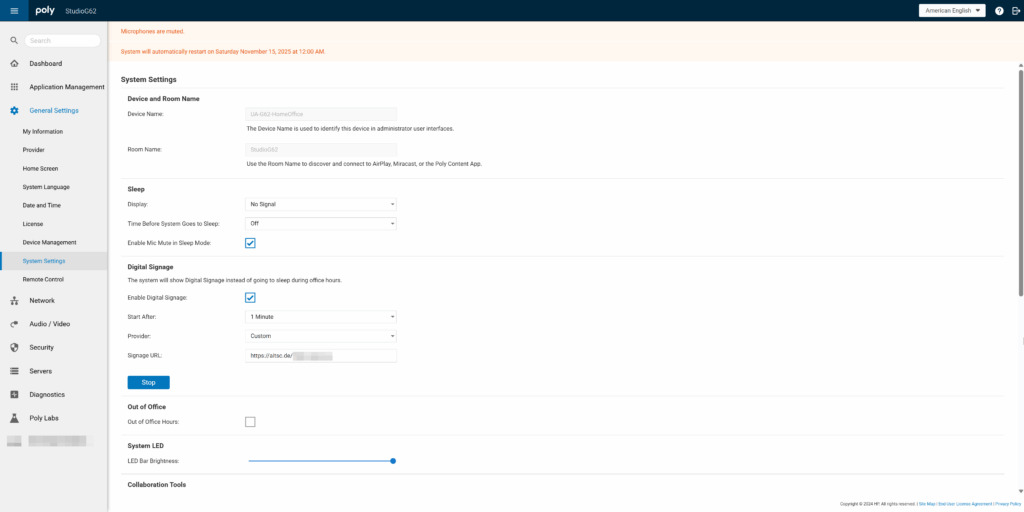The height and width of the screenshot is (512, 1024).
Task: Disable Enable Mic Mute in Sleep Mode
Action: tap(250, 243)
